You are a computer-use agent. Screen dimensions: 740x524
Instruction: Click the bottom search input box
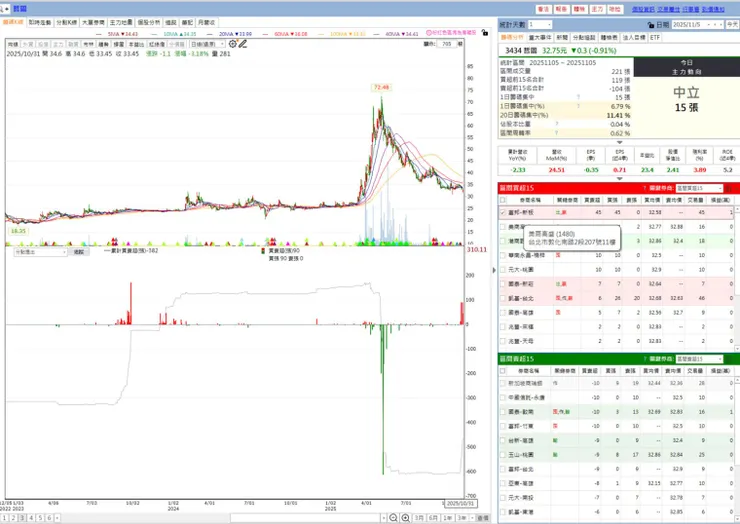305,518
